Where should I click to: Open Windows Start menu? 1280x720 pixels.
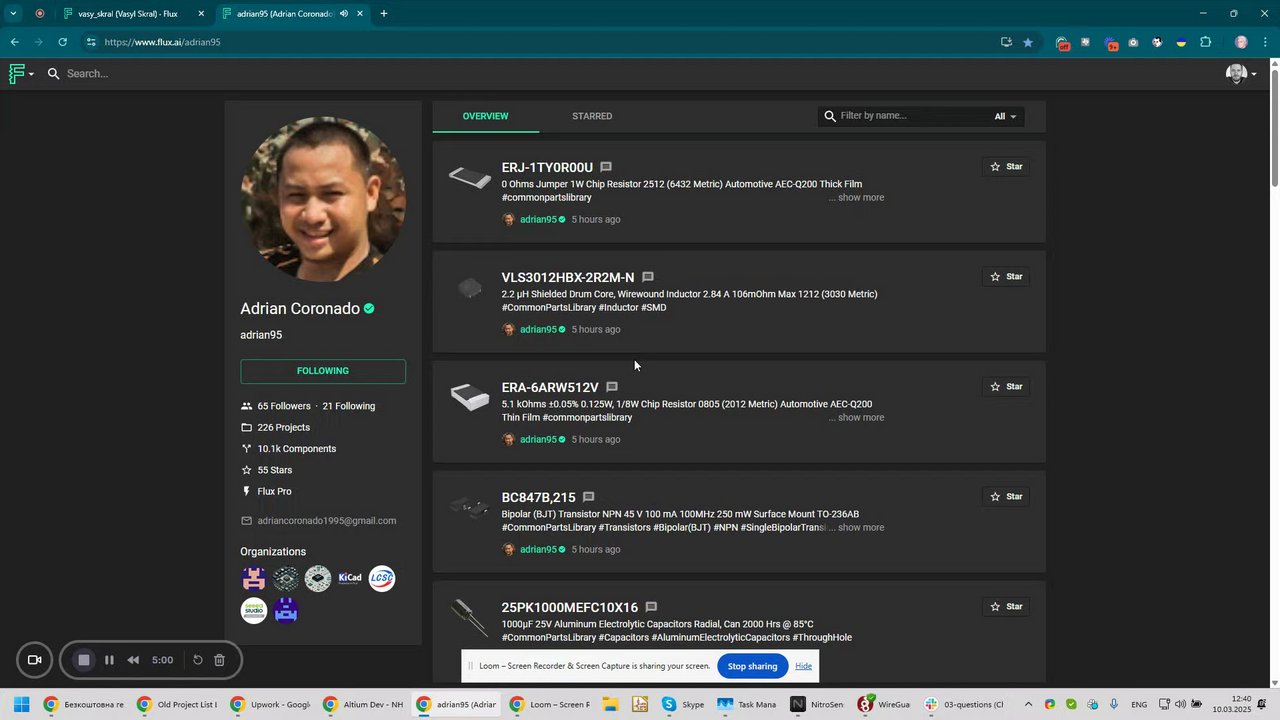21,705
